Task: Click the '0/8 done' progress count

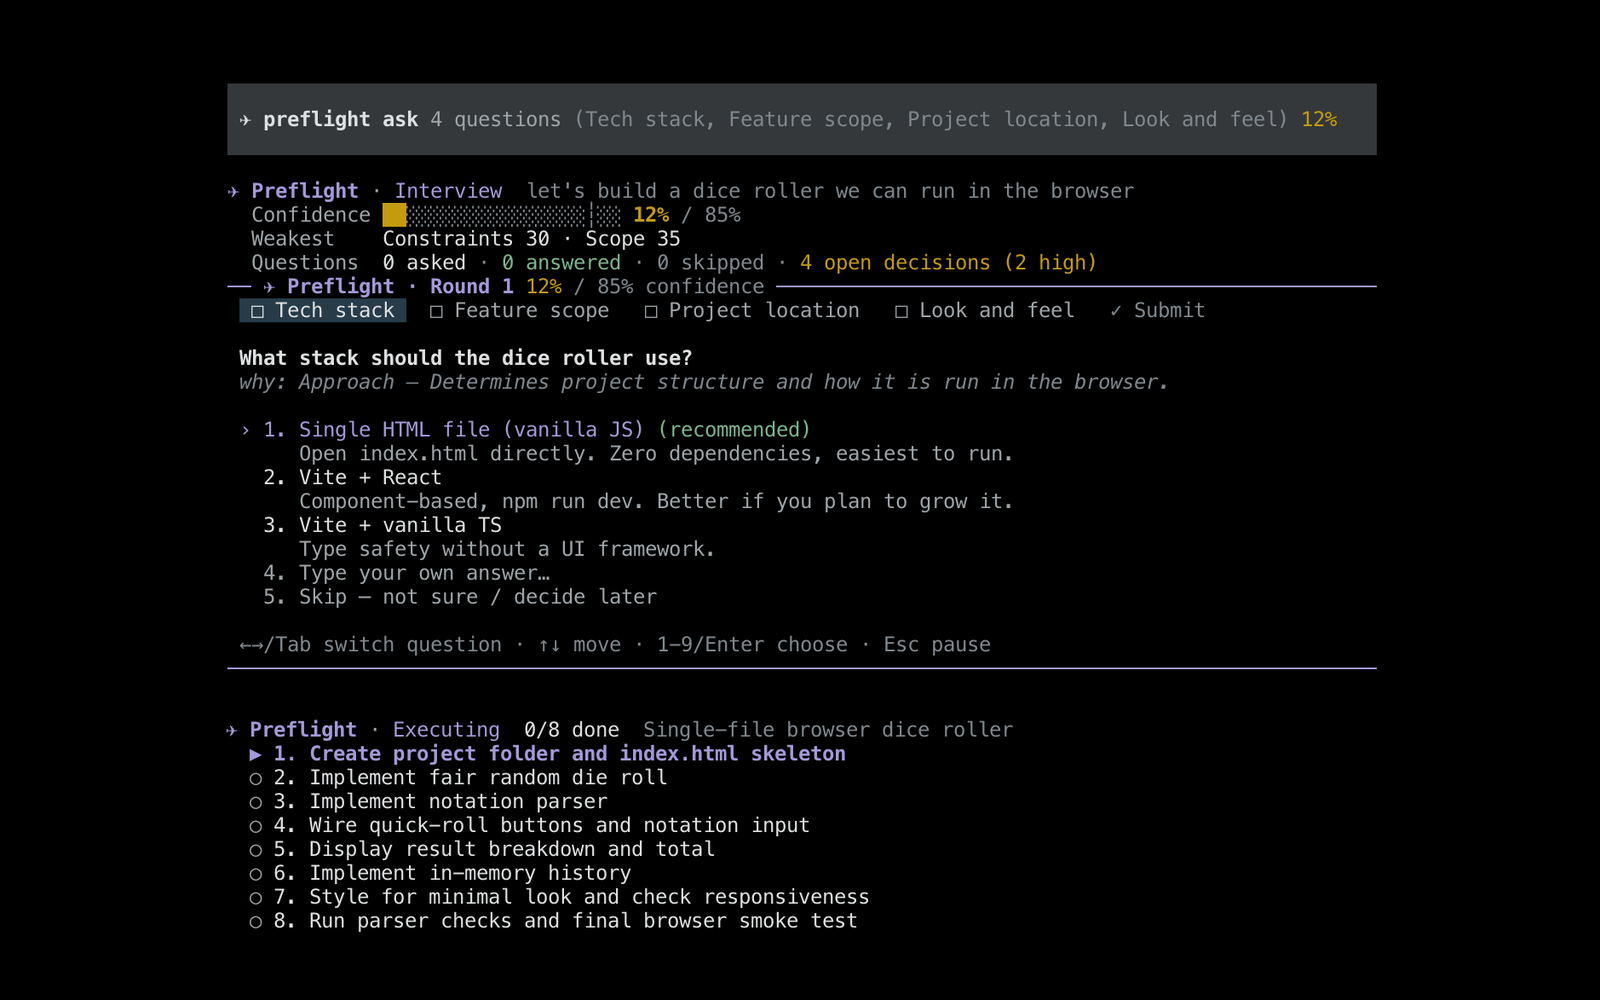Action: point(572,730)
